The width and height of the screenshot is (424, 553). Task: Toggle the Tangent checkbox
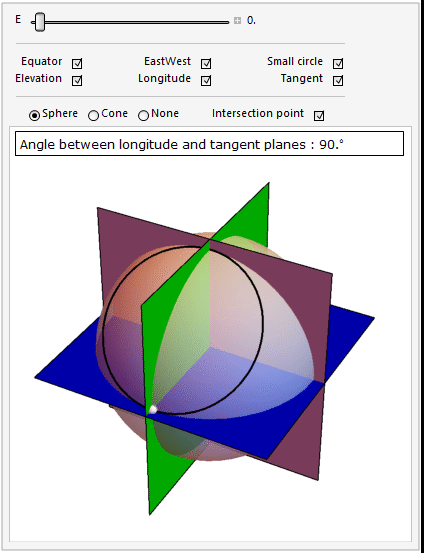pos(338,81)
